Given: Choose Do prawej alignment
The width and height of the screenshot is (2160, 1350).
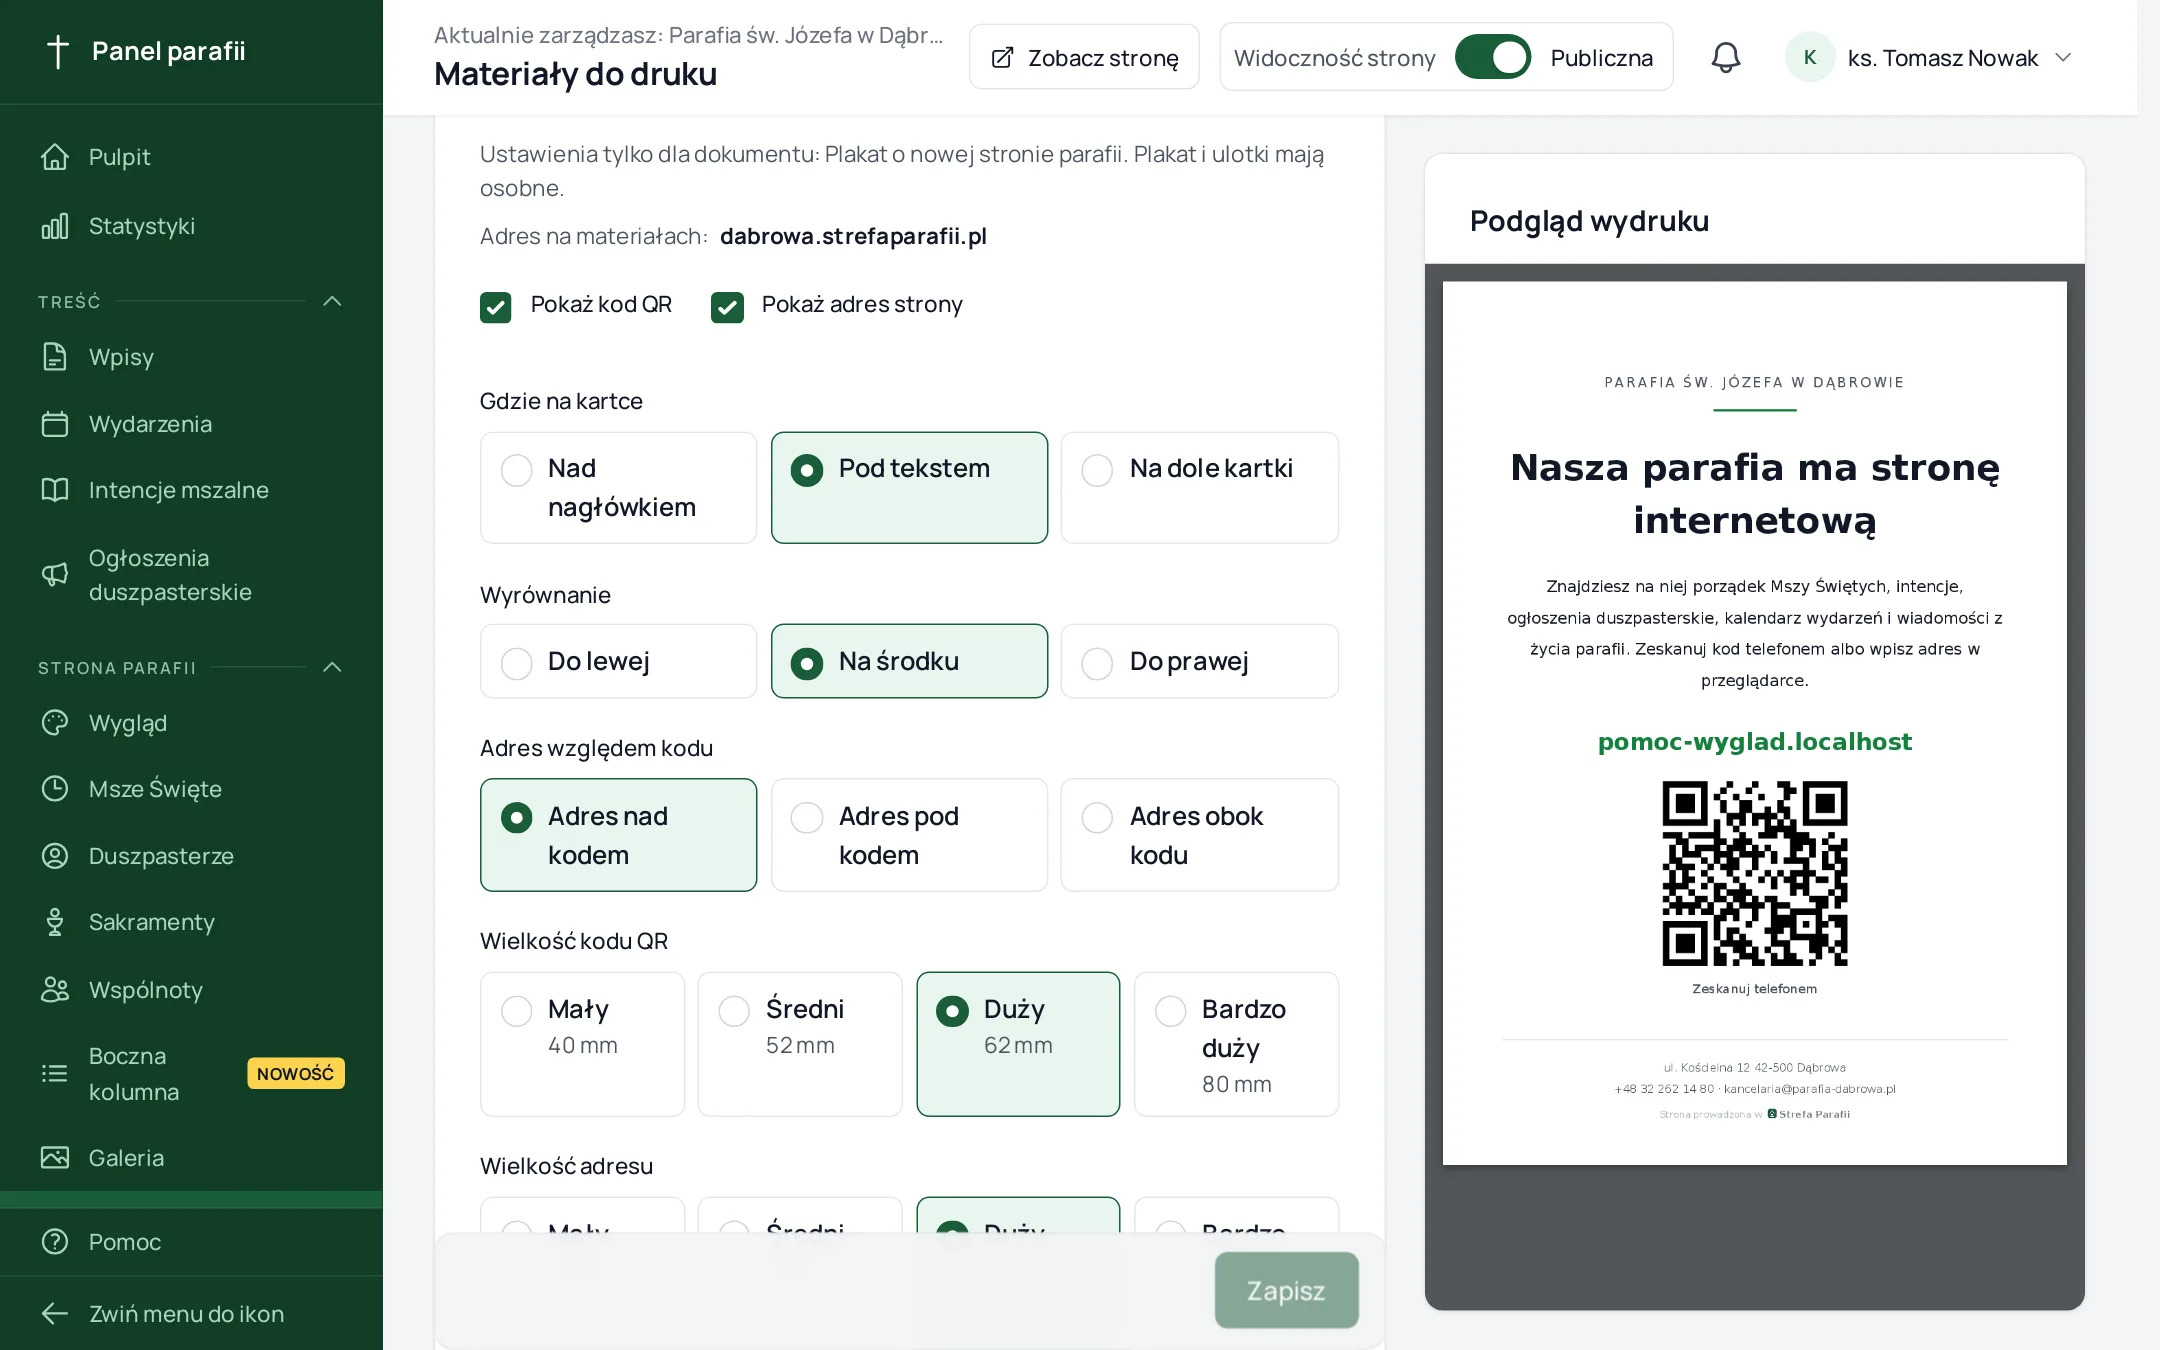Looking at the screenshot, I should click(1200, 661).
